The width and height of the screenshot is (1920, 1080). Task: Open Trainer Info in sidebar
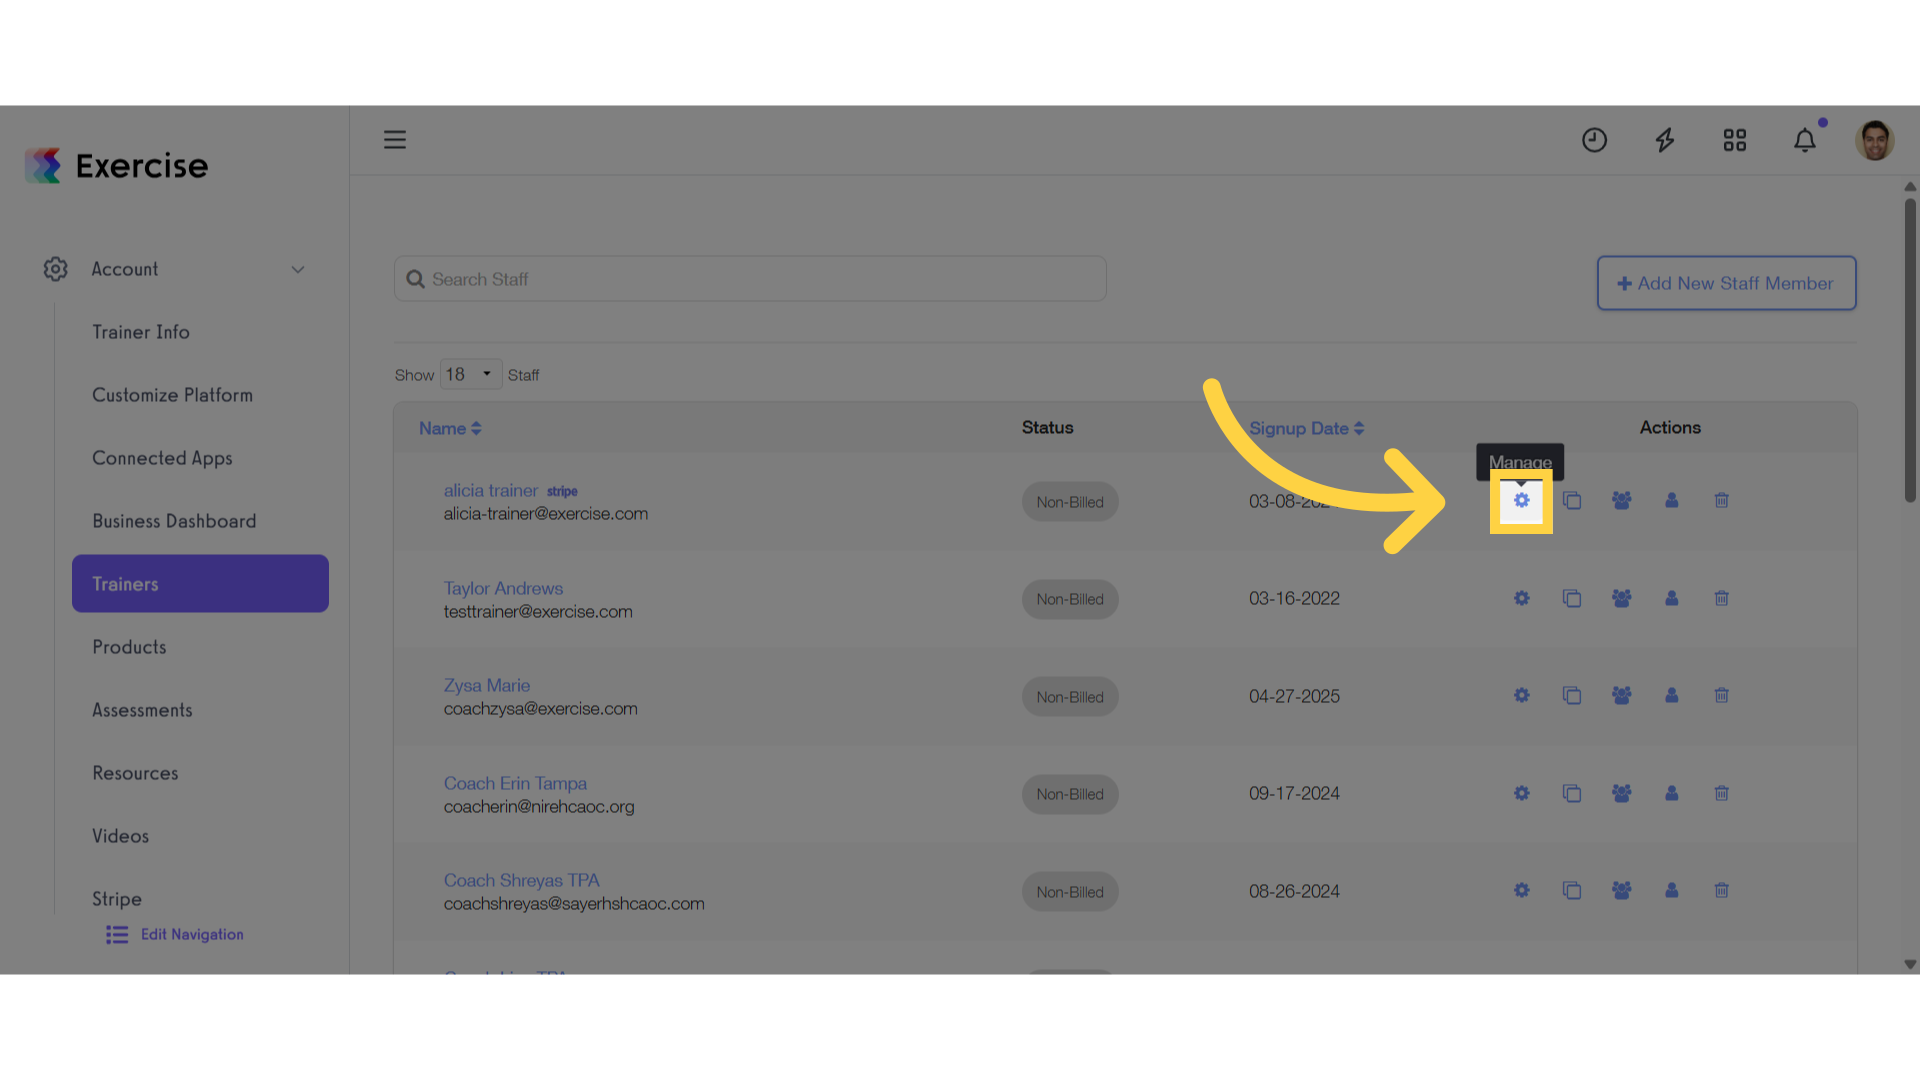pos(141,332)
